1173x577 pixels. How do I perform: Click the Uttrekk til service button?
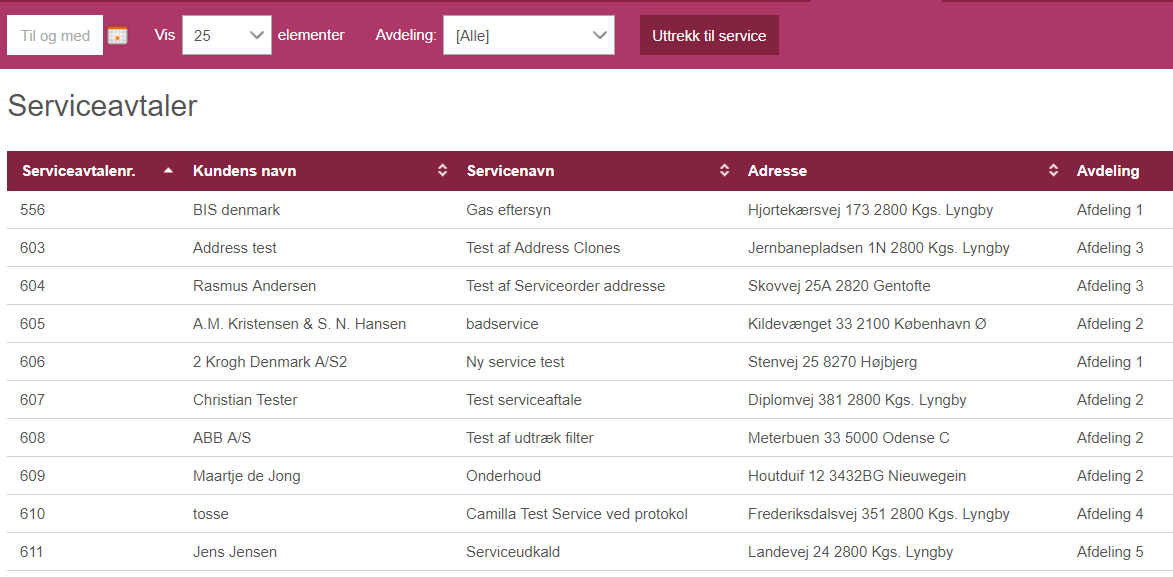(709, 35)
